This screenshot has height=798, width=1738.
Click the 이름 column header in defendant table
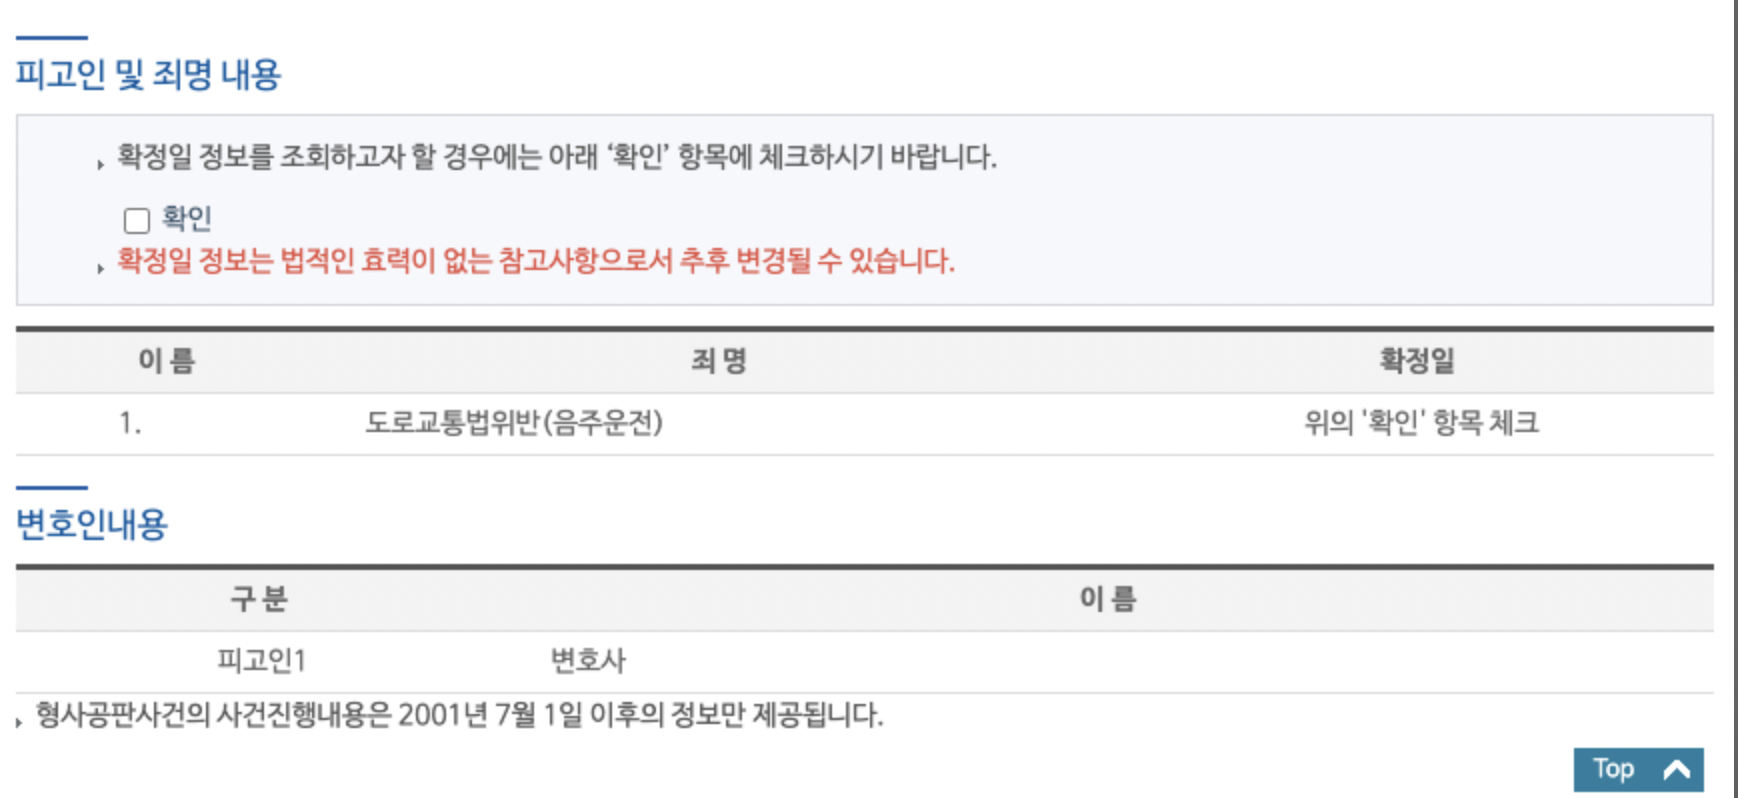click(167, 361)
